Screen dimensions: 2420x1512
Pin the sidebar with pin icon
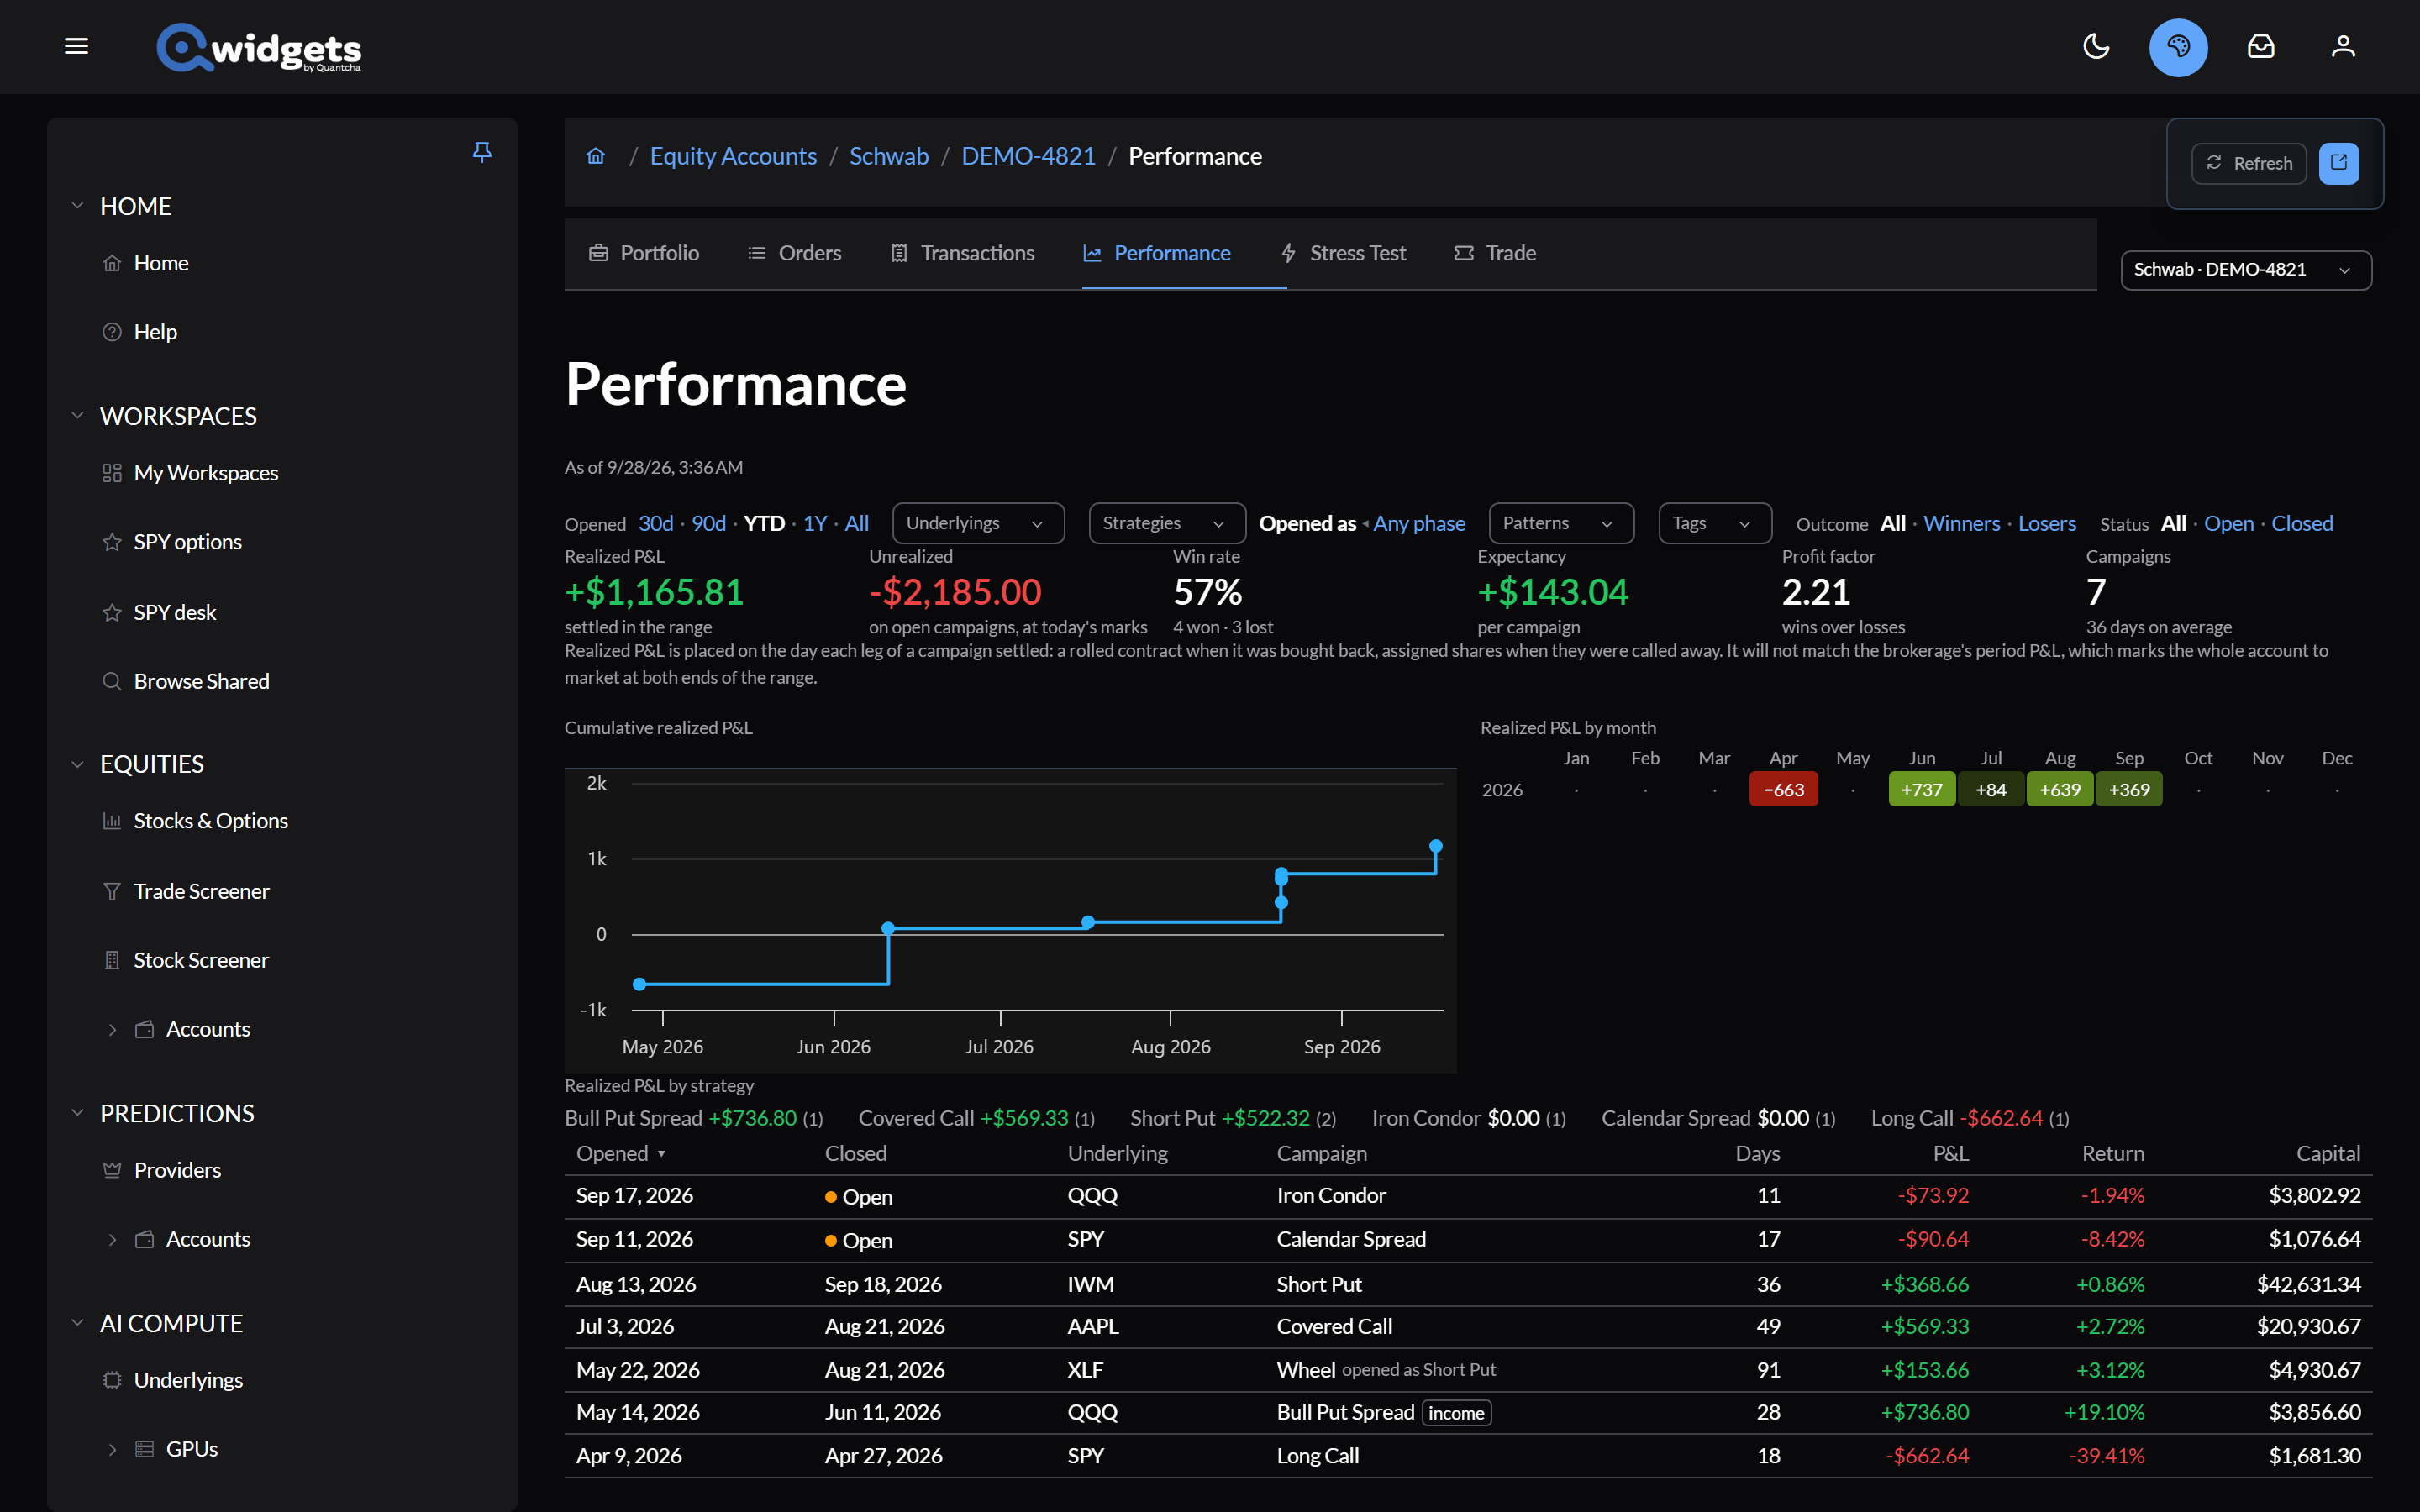482,151
